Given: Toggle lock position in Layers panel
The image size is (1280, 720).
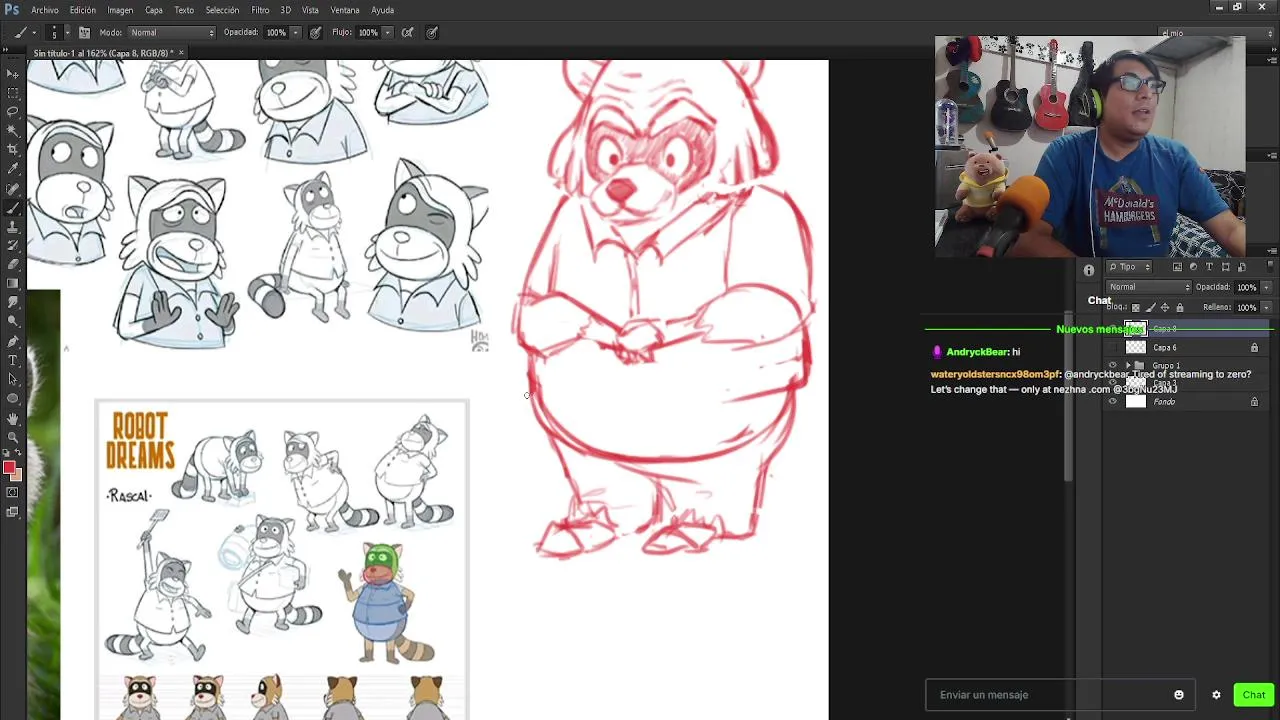Looking at the screenshot, I should (x=1165, y=308).
